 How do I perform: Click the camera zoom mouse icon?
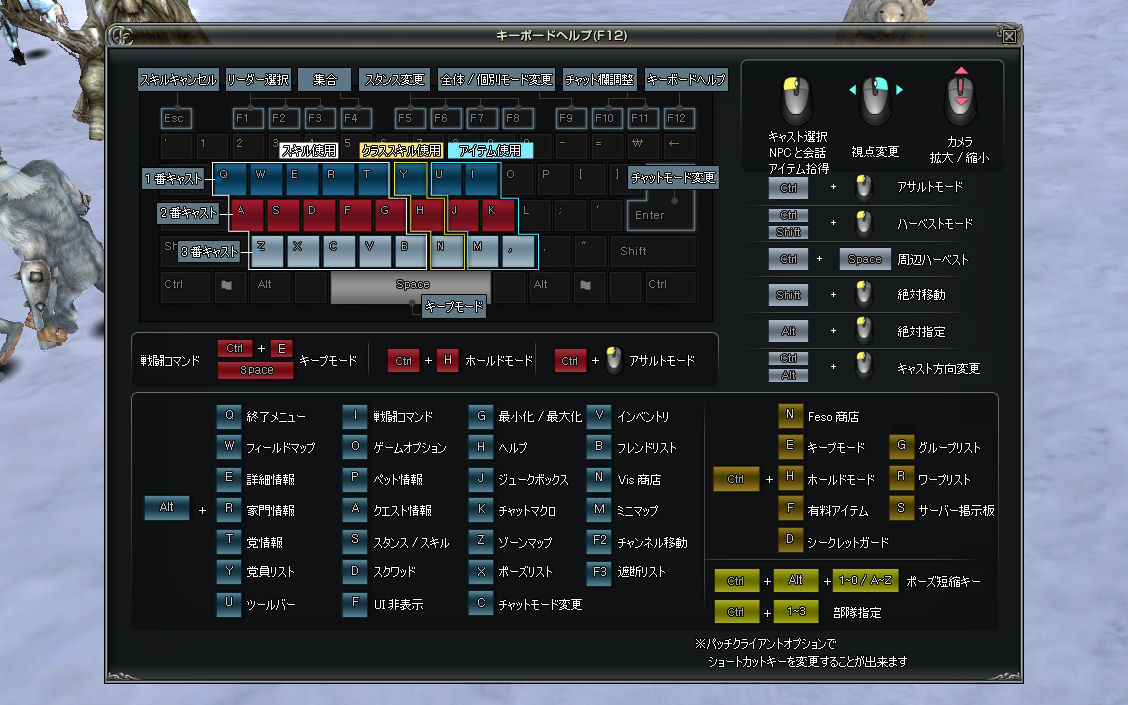(960, 98)
